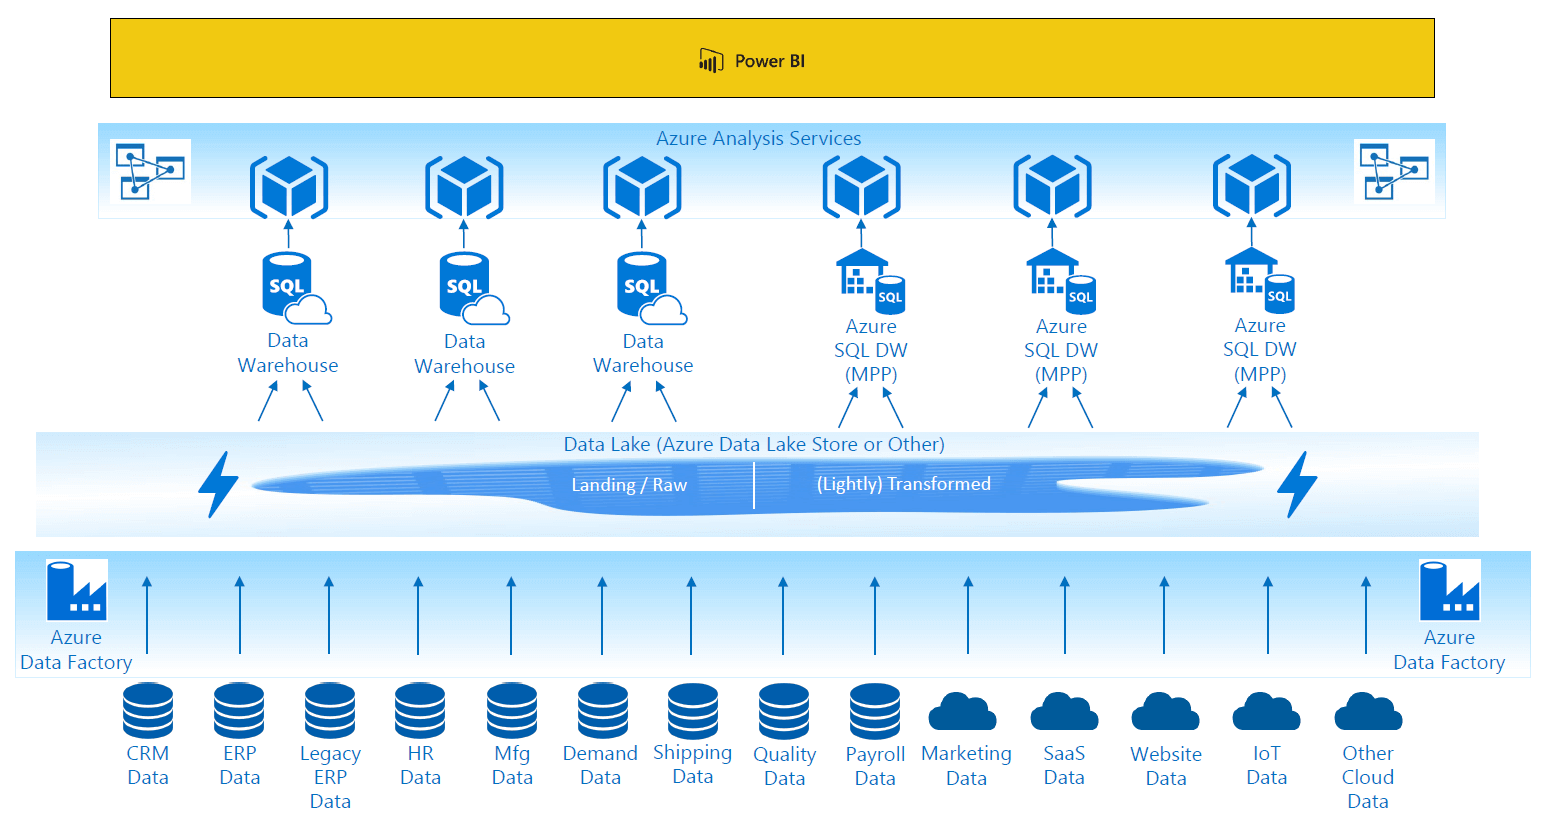Click the Landing / Raw label
This screenshot has width=1549, height=814.
(x=629, y=485)
